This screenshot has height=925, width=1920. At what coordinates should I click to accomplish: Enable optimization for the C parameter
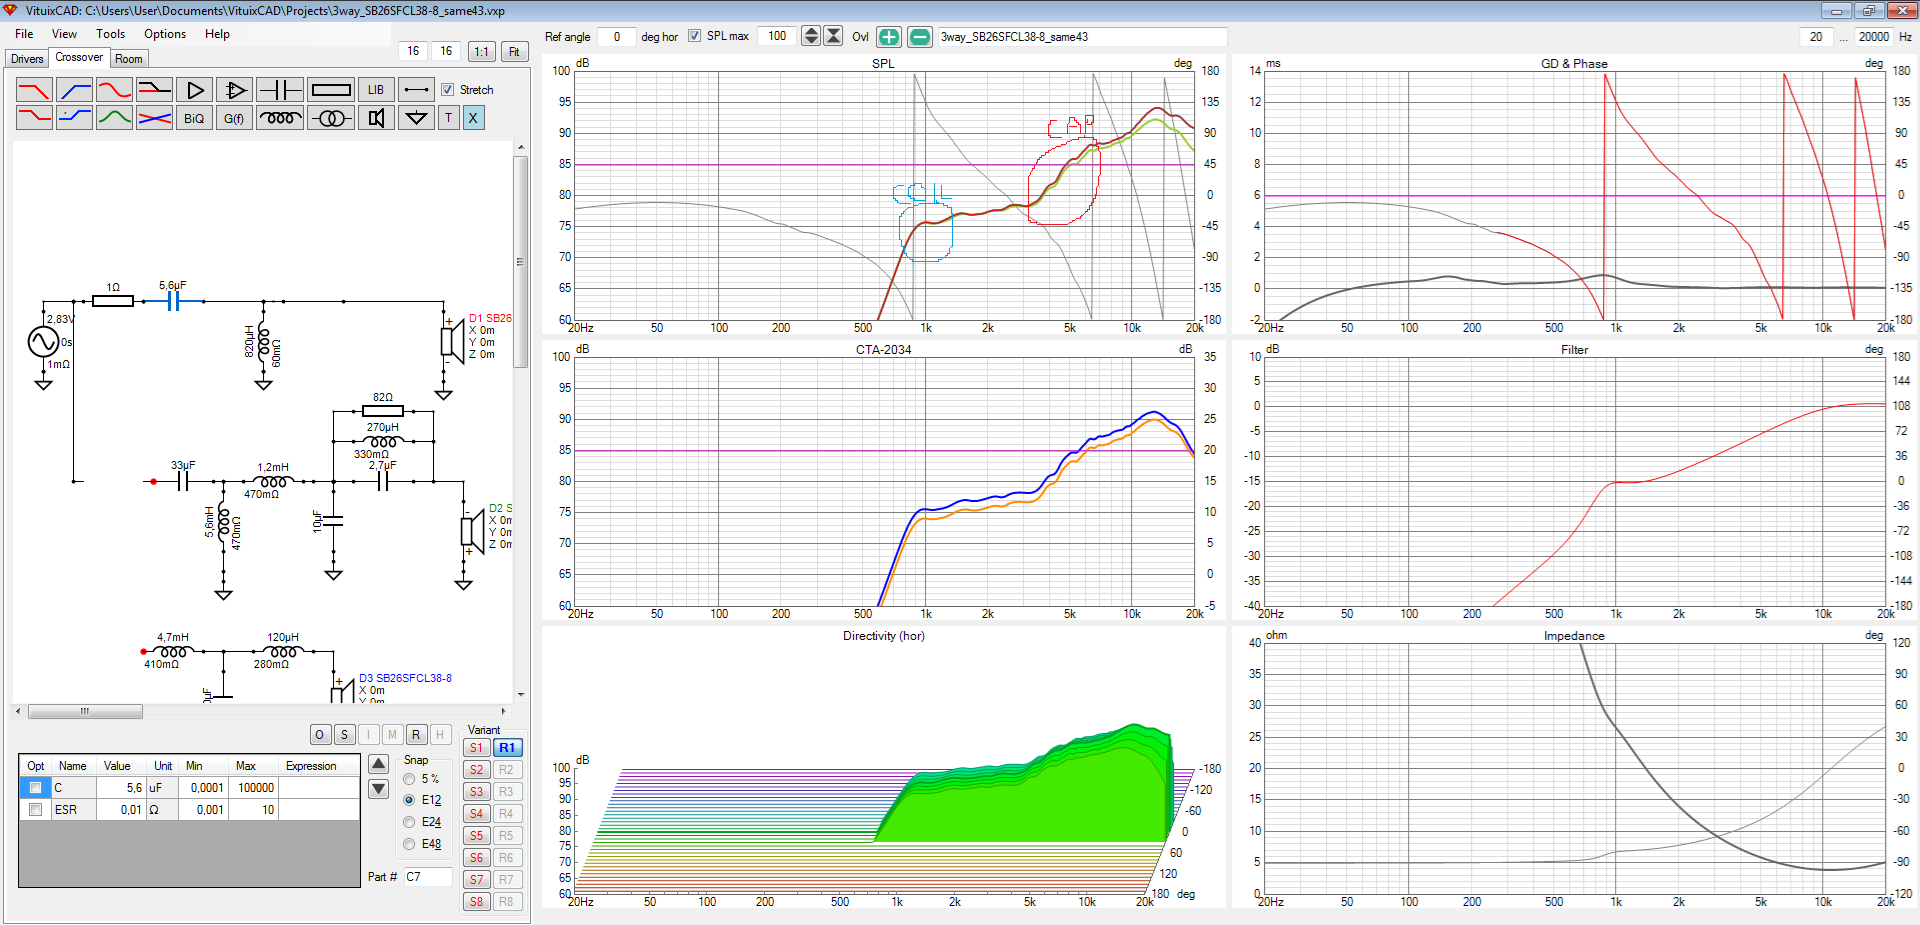35,788
